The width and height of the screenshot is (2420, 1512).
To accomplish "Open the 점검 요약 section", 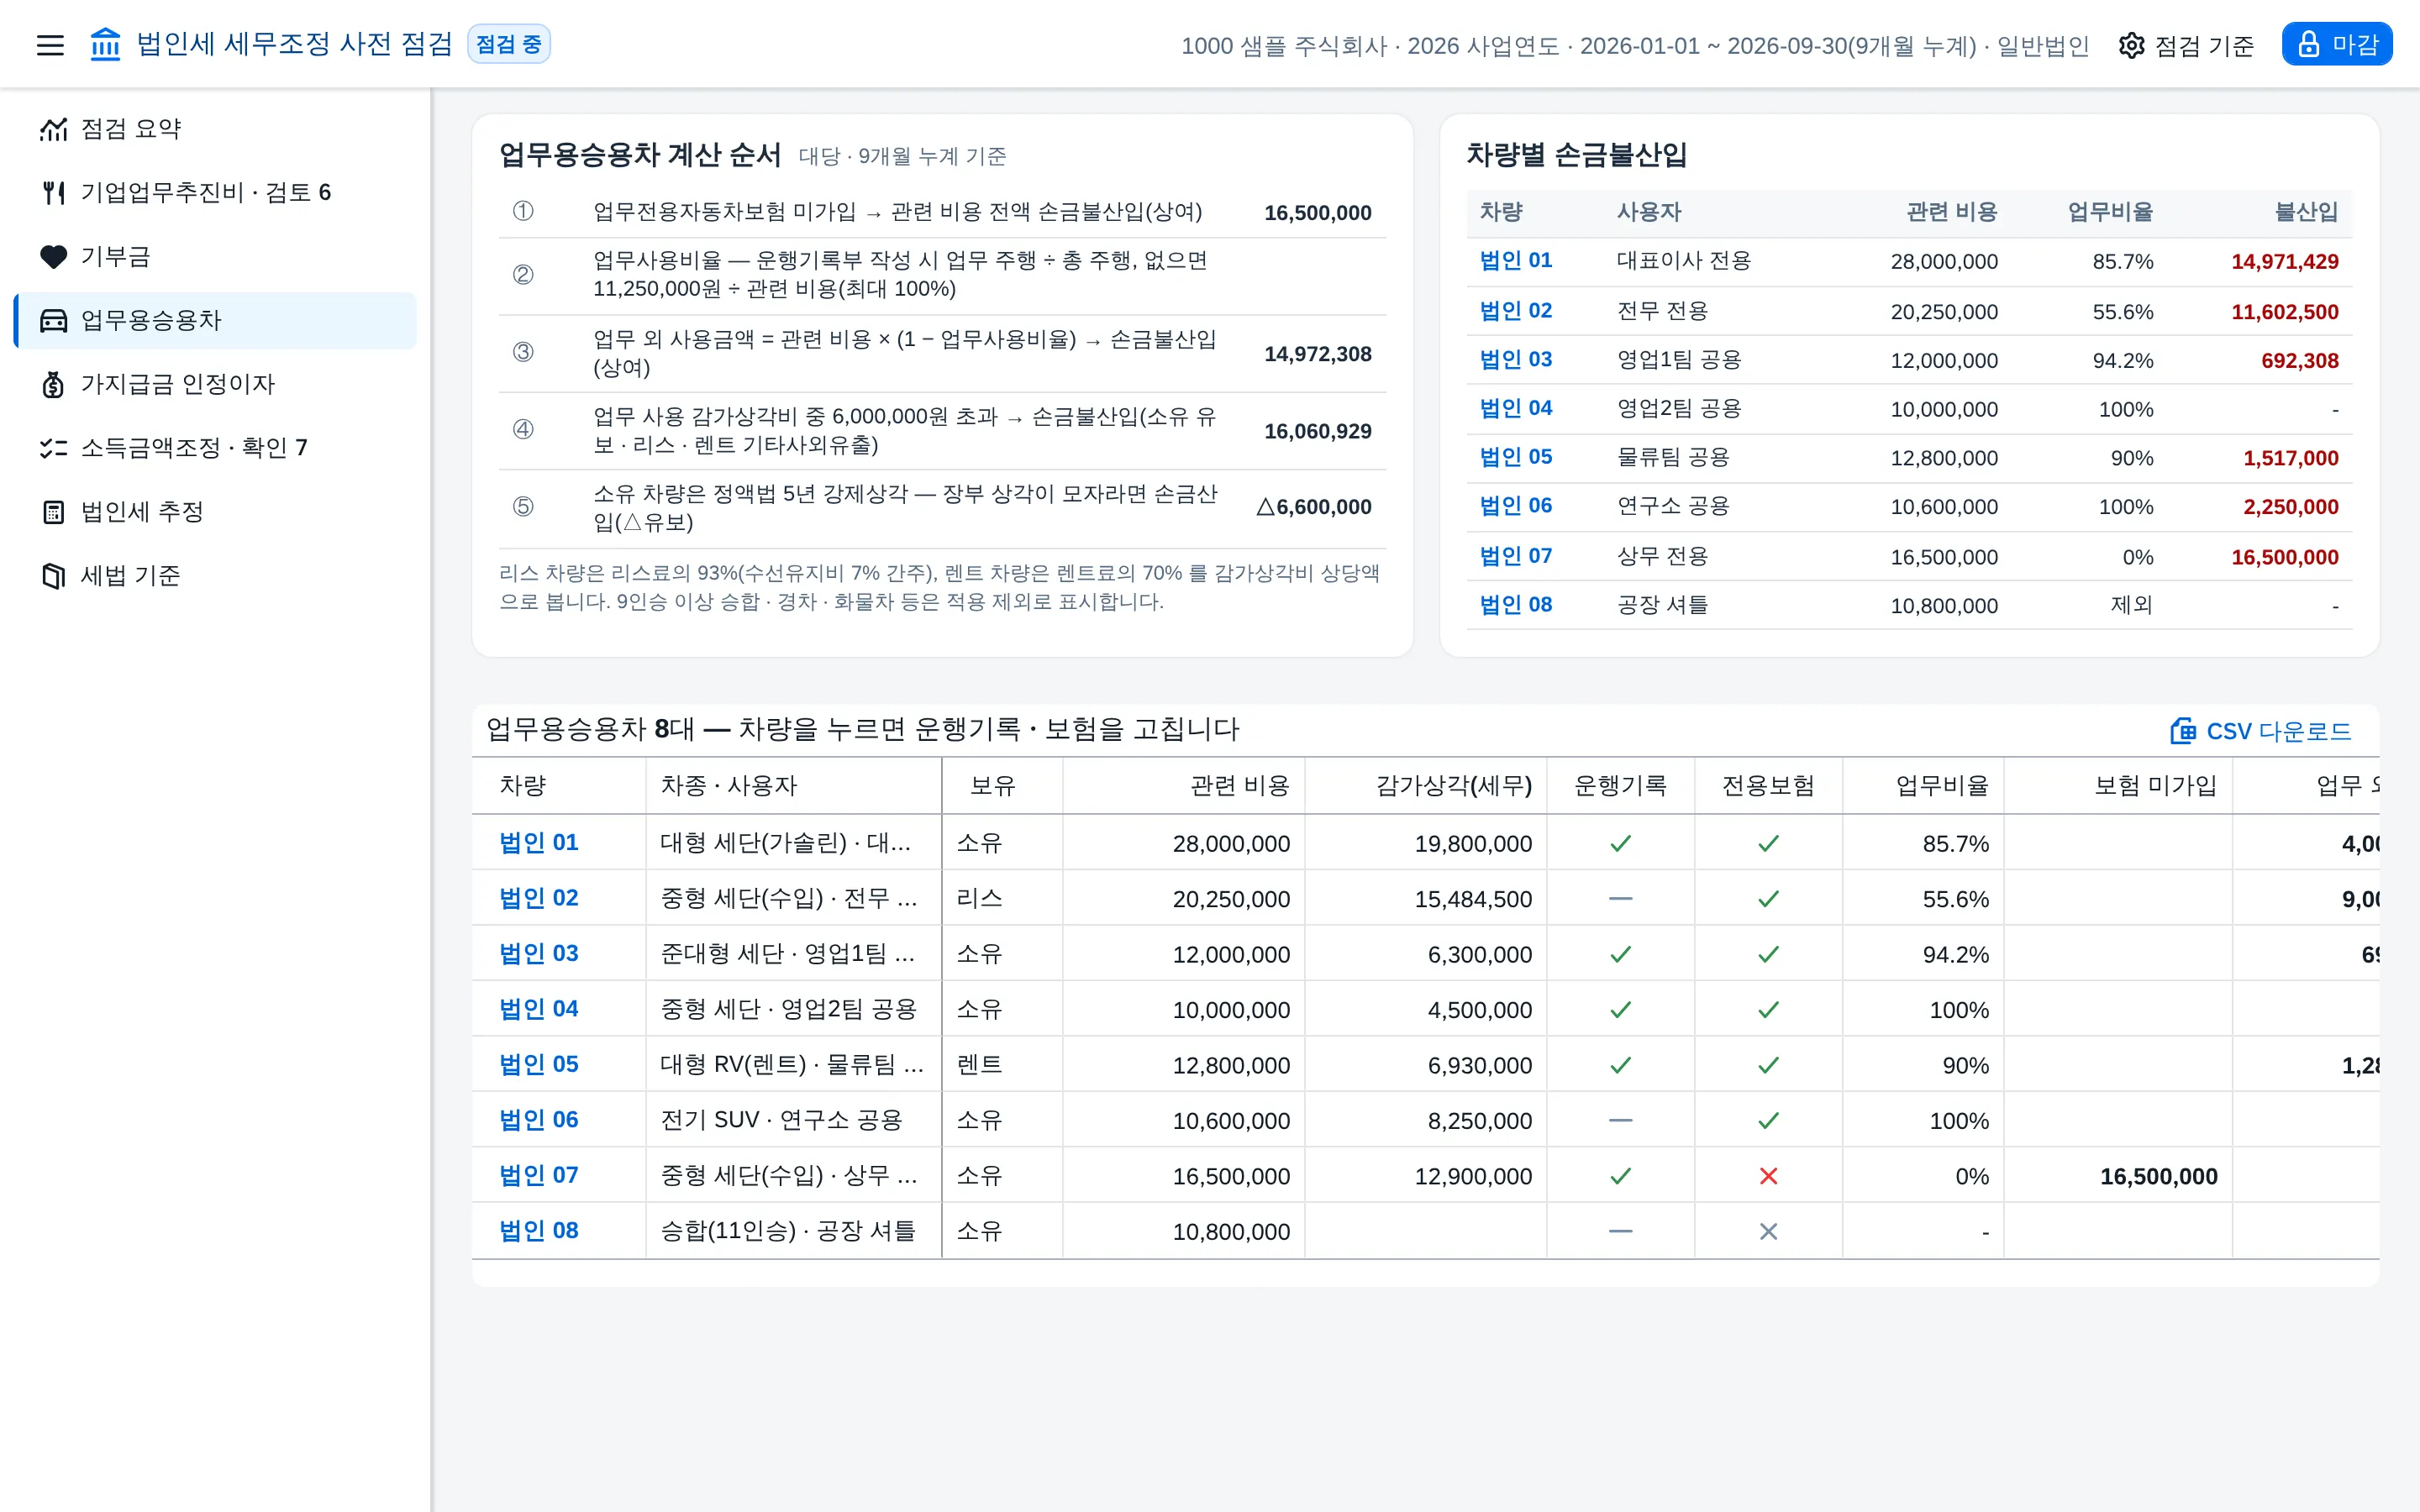I will tap(215, 129).
